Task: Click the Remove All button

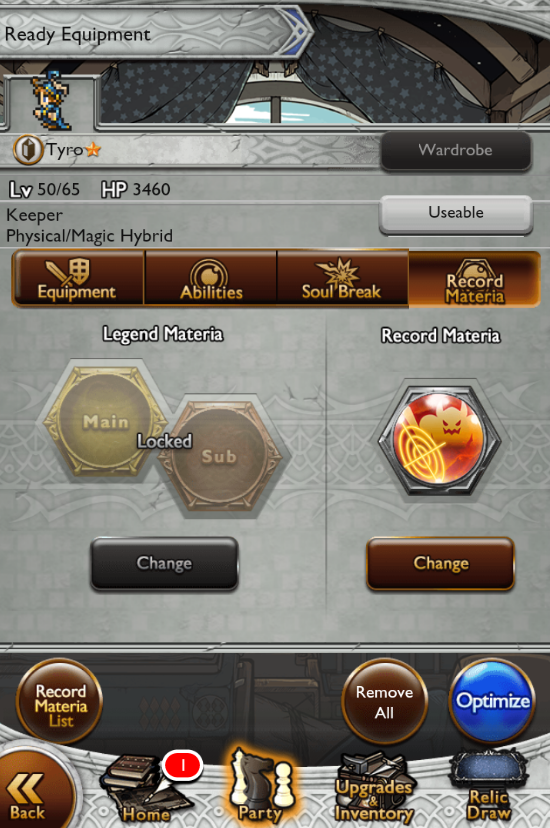Action: (384, 701)
